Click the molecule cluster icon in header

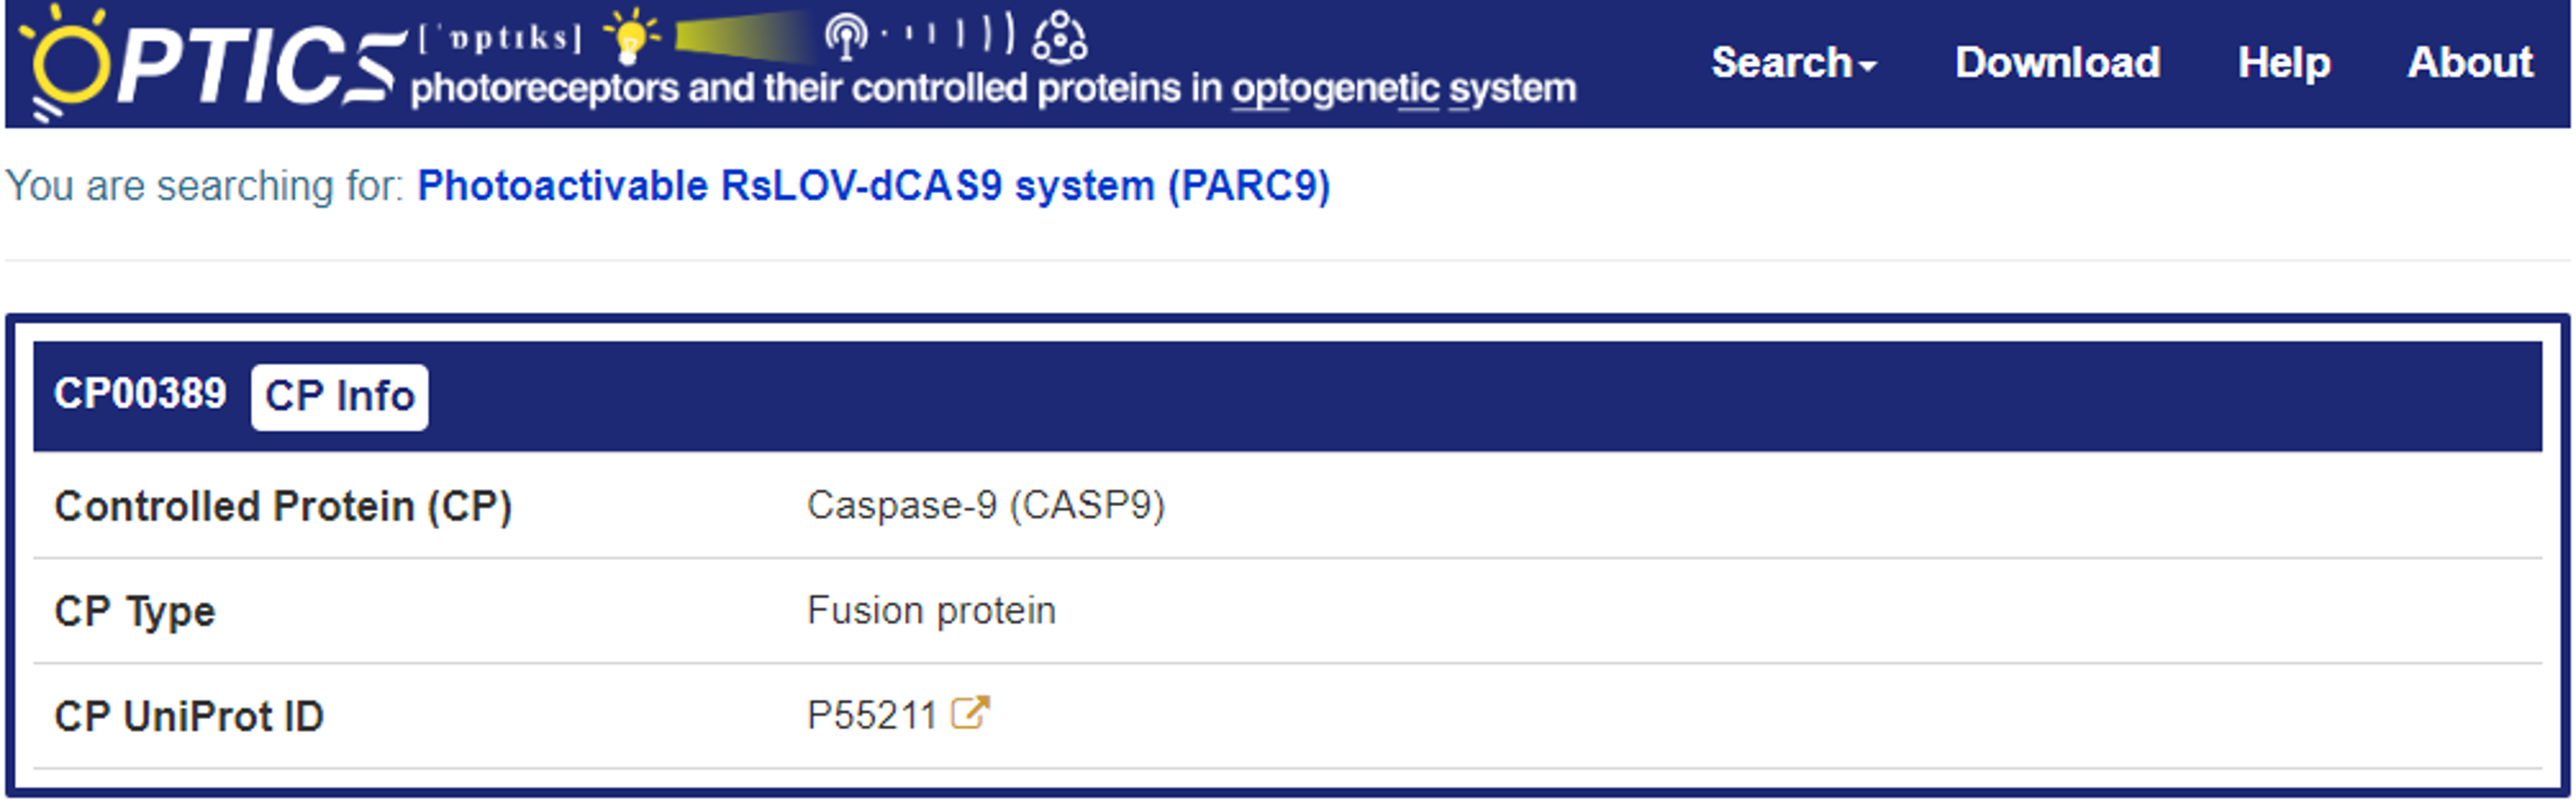(x=1059, y=37)
